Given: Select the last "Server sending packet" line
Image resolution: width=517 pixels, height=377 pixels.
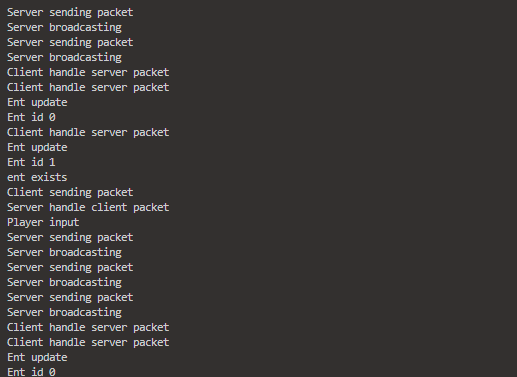Looking at the screenshot, I should click(70, 297).
